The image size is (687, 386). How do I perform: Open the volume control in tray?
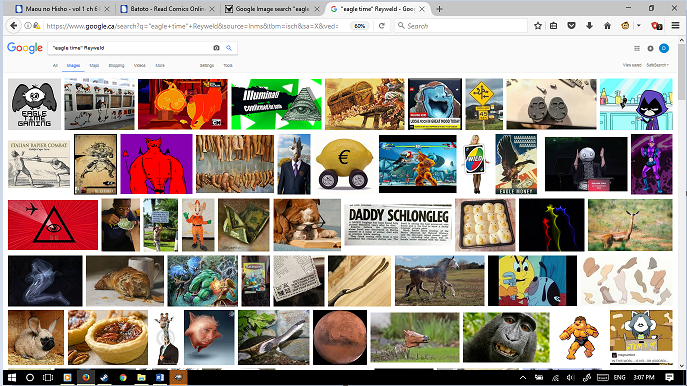point(570,378)
